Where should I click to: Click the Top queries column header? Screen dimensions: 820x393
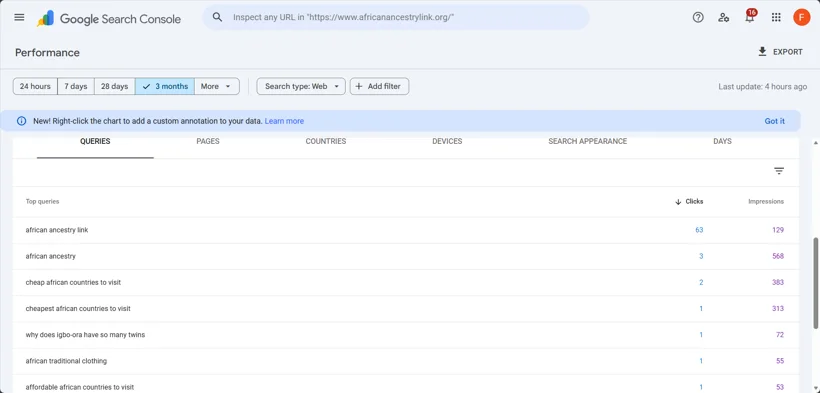(x=42, y=201)
